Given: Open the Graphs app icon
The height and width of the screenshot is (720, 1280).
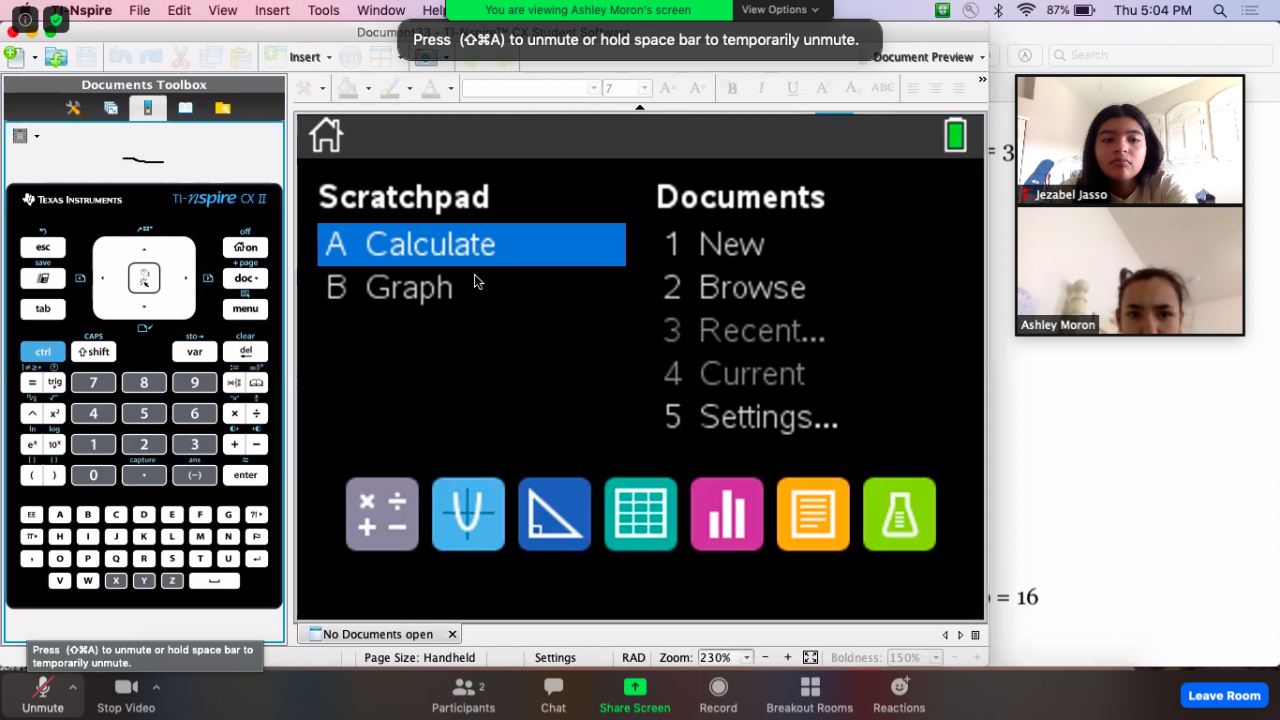Looking at the screenshot, I should pos(468,514).
